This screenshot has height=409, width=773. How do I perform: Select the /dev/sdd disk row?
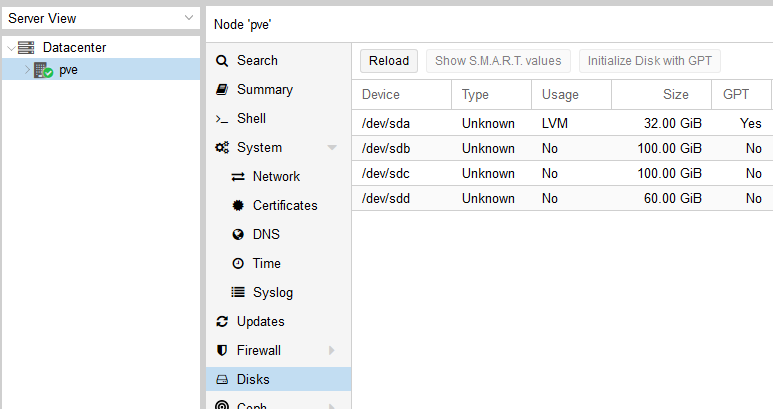coord(562,198)
